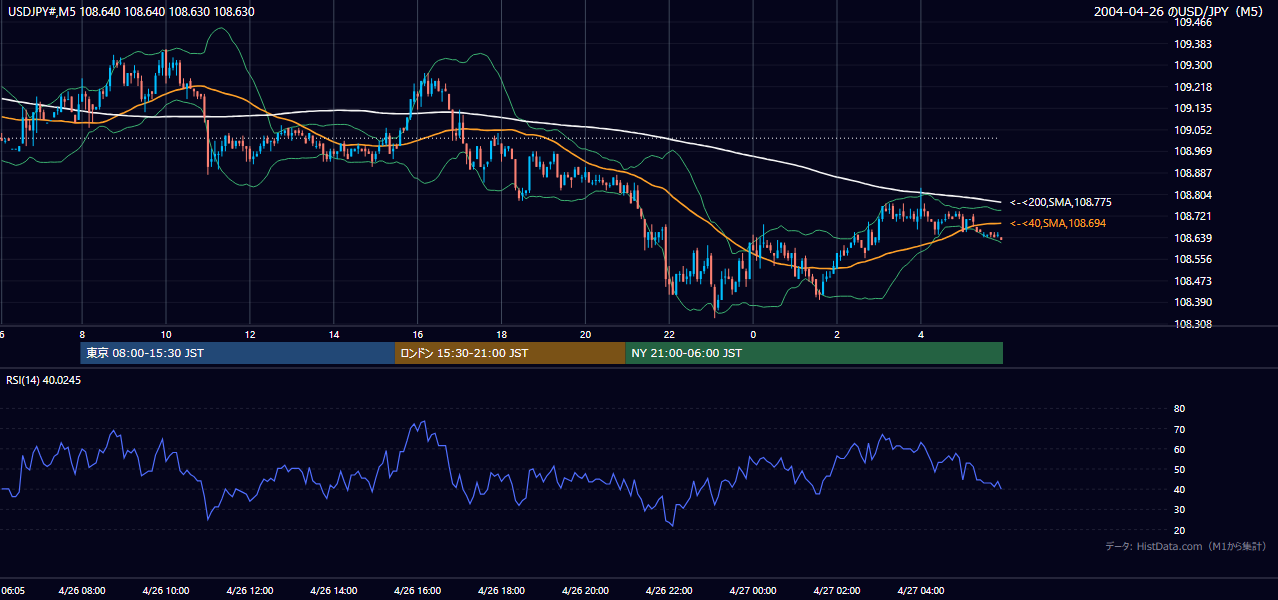Click price level 108.390 on the price axis
1278x600 pixels.
pos(1192,302)
